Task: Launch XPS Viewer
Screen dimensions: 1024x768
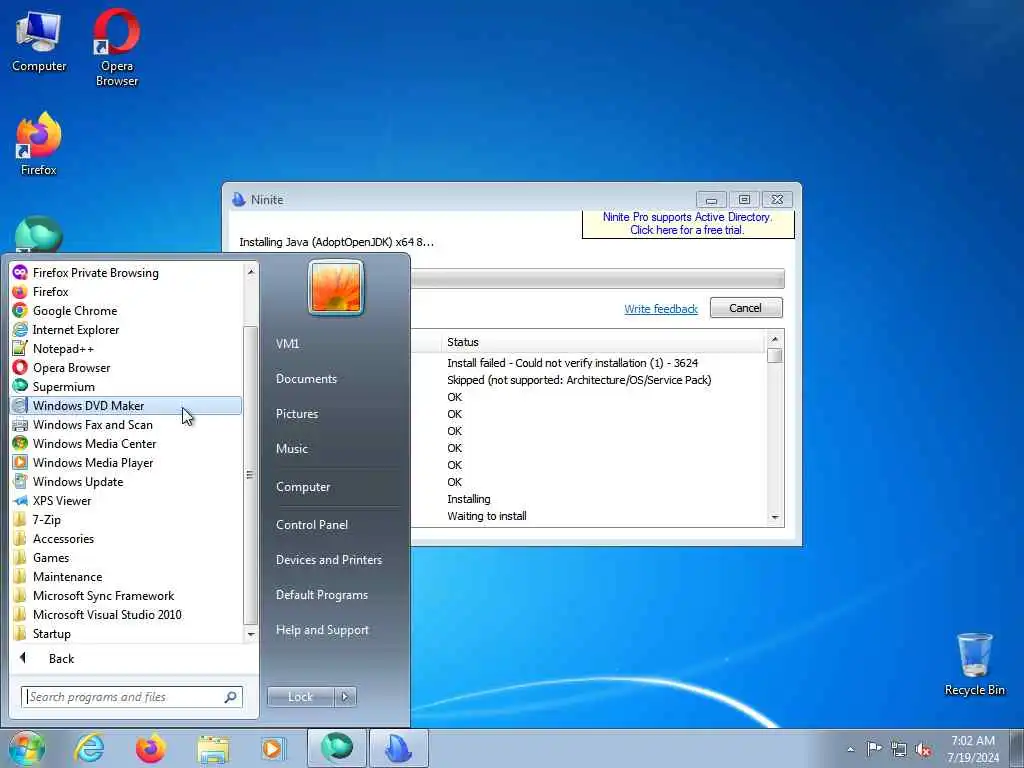Action: [126, 500]
